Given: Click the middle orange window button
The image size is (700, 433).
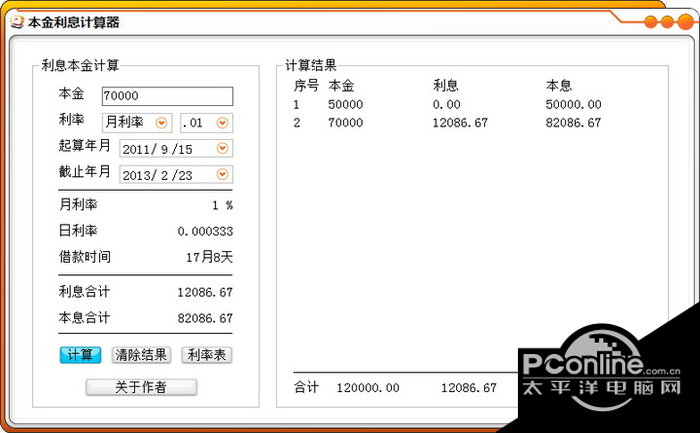Looking at the screenshot, I should [x=667, y=21].
